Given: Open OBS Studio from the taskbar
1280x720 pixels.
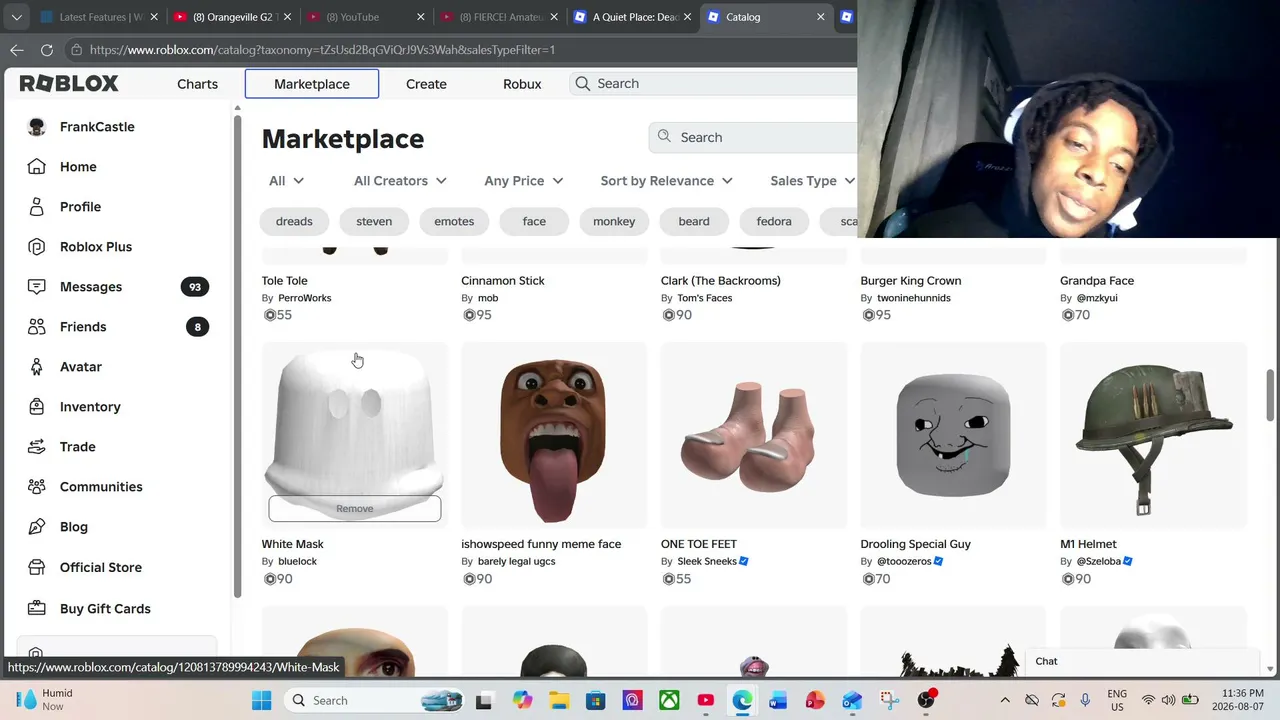Looking at the screenshot, I should pos(926,700).
